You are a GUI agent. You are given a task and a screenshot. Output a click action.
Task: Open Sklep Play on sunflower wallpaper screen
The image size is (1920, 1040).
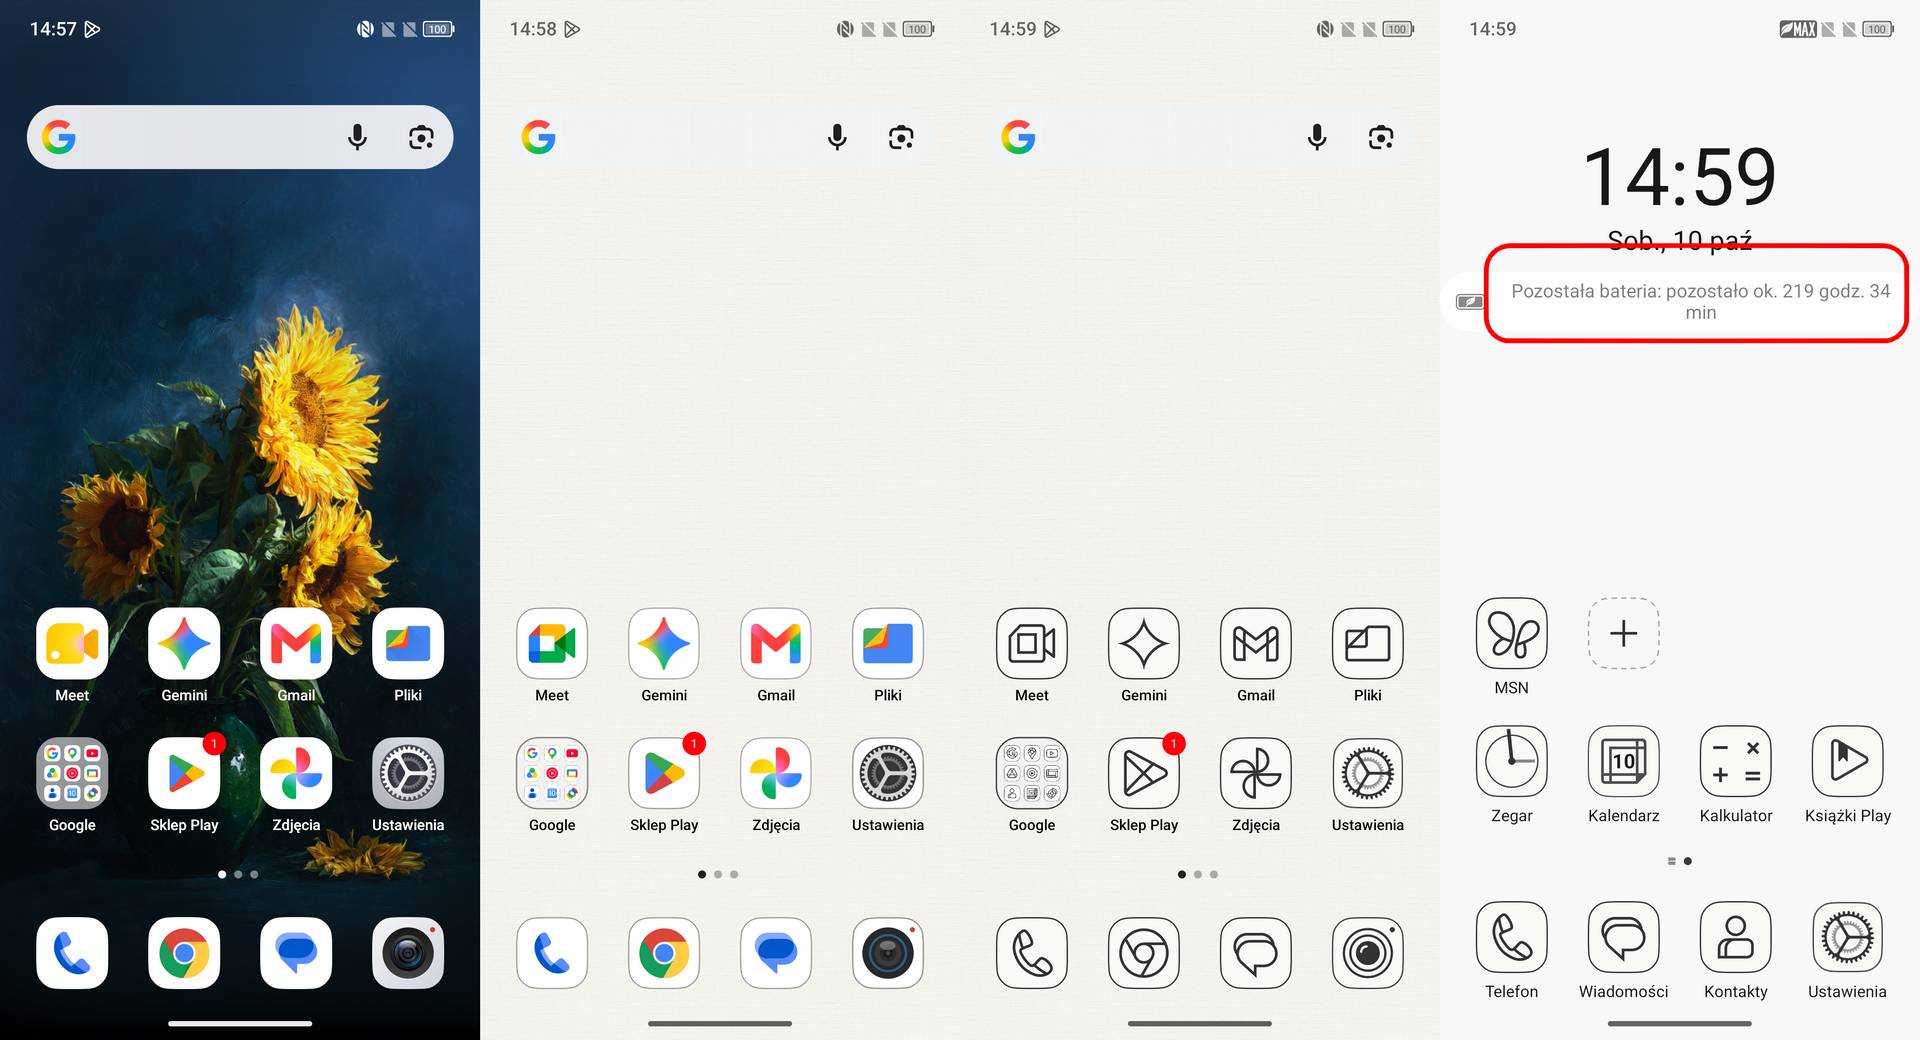coord(184,774)
